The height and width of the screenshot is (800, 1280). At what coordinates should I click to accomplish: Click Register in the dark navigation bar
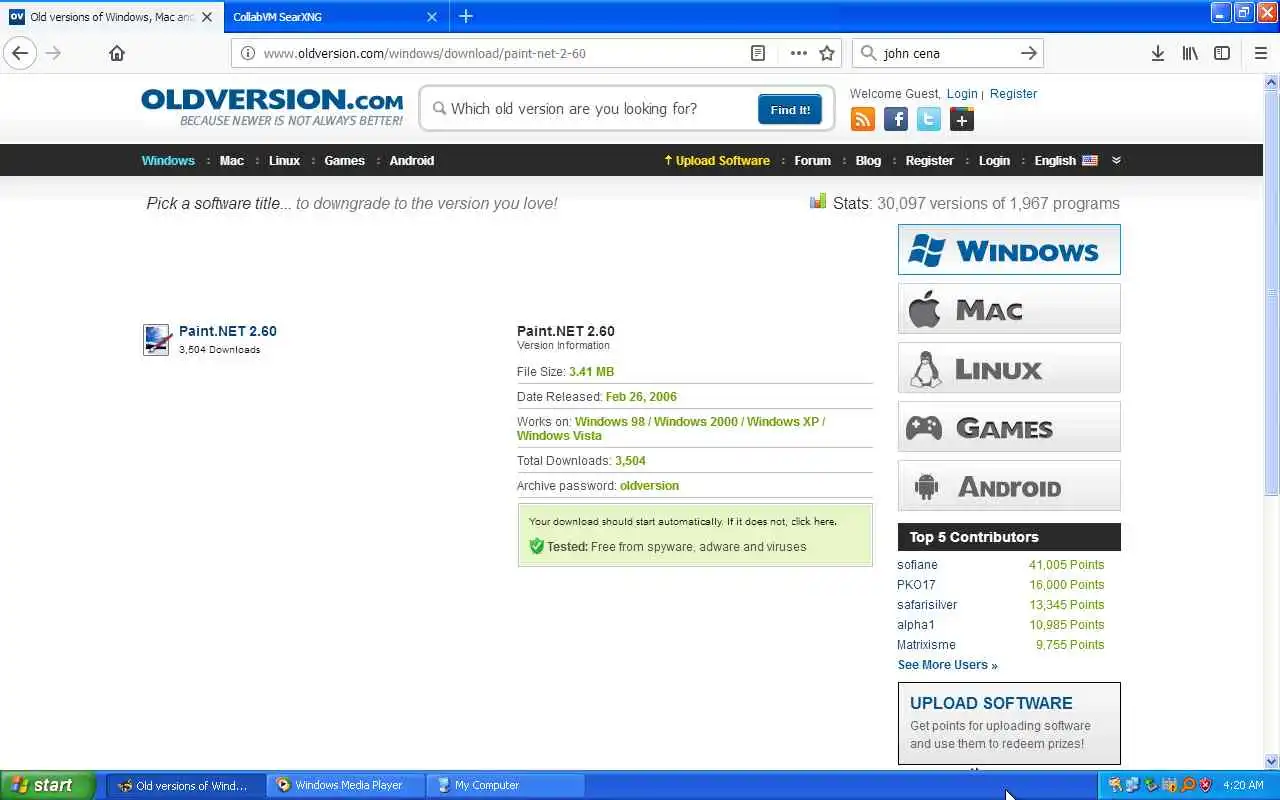coord(929,161)
